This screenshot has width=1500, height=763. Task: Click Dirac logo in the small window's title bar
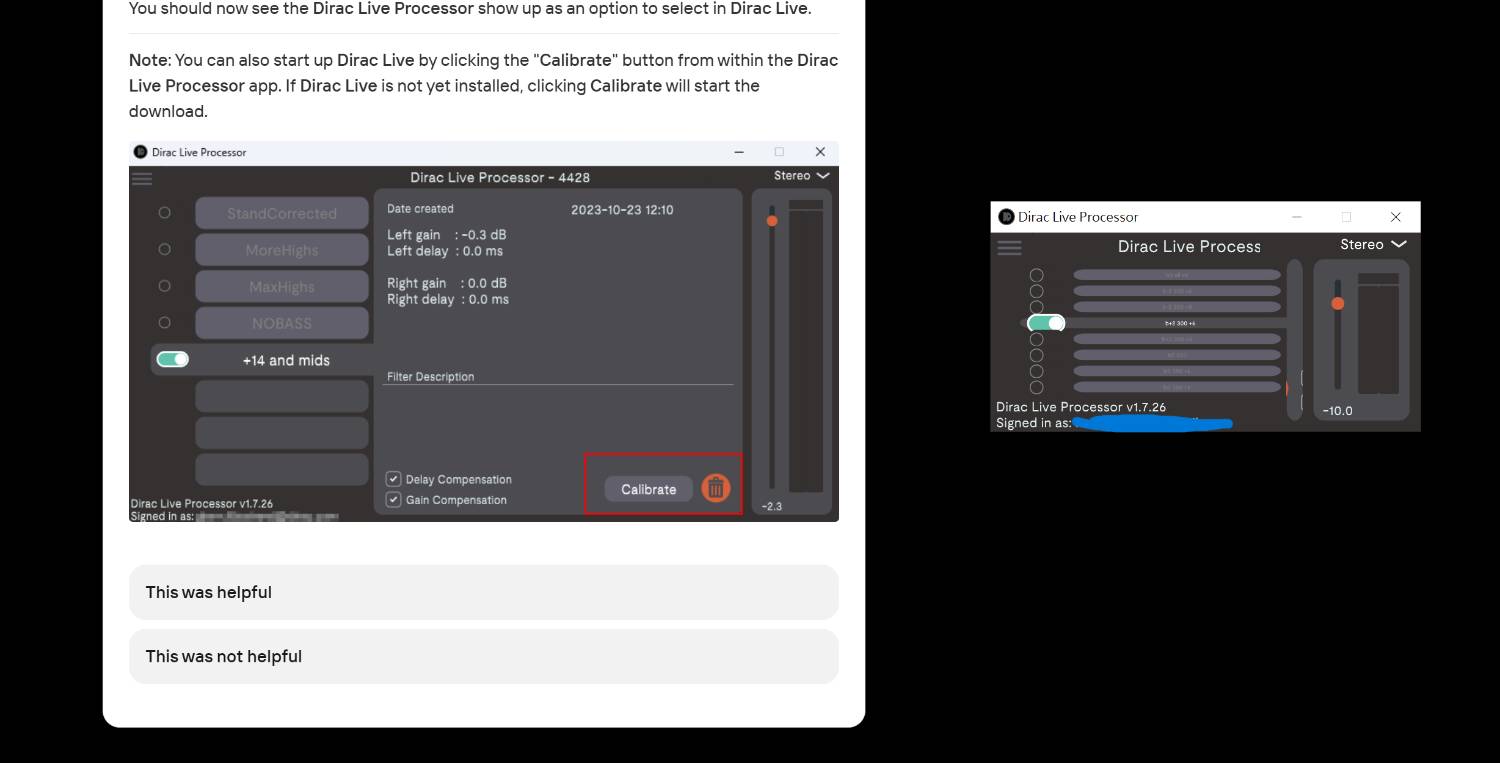tap(1006, 217)
